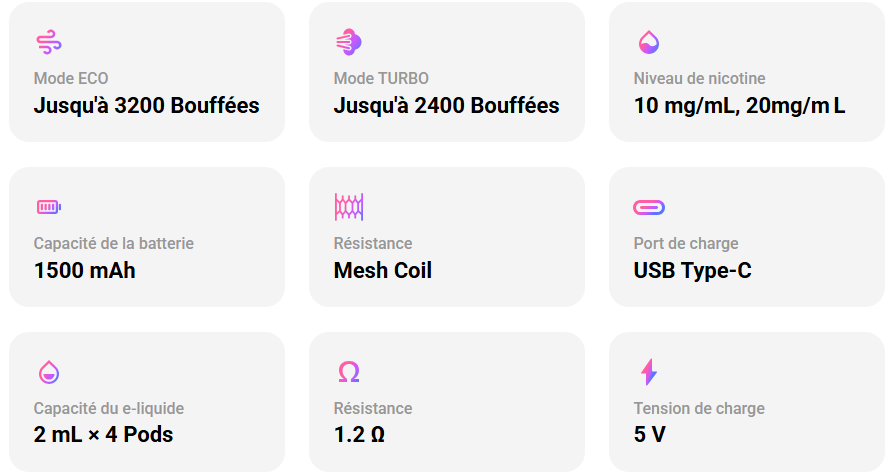Click the turbo blast icon above Mode TURBO

coord(348,42)
